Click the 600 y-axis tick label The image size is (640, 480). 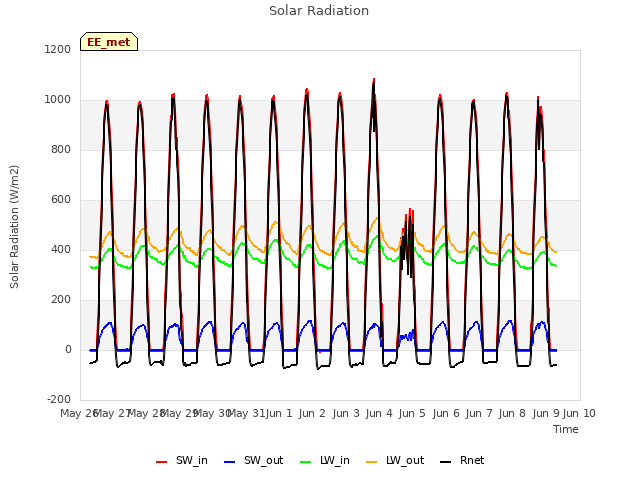[61, 200]
